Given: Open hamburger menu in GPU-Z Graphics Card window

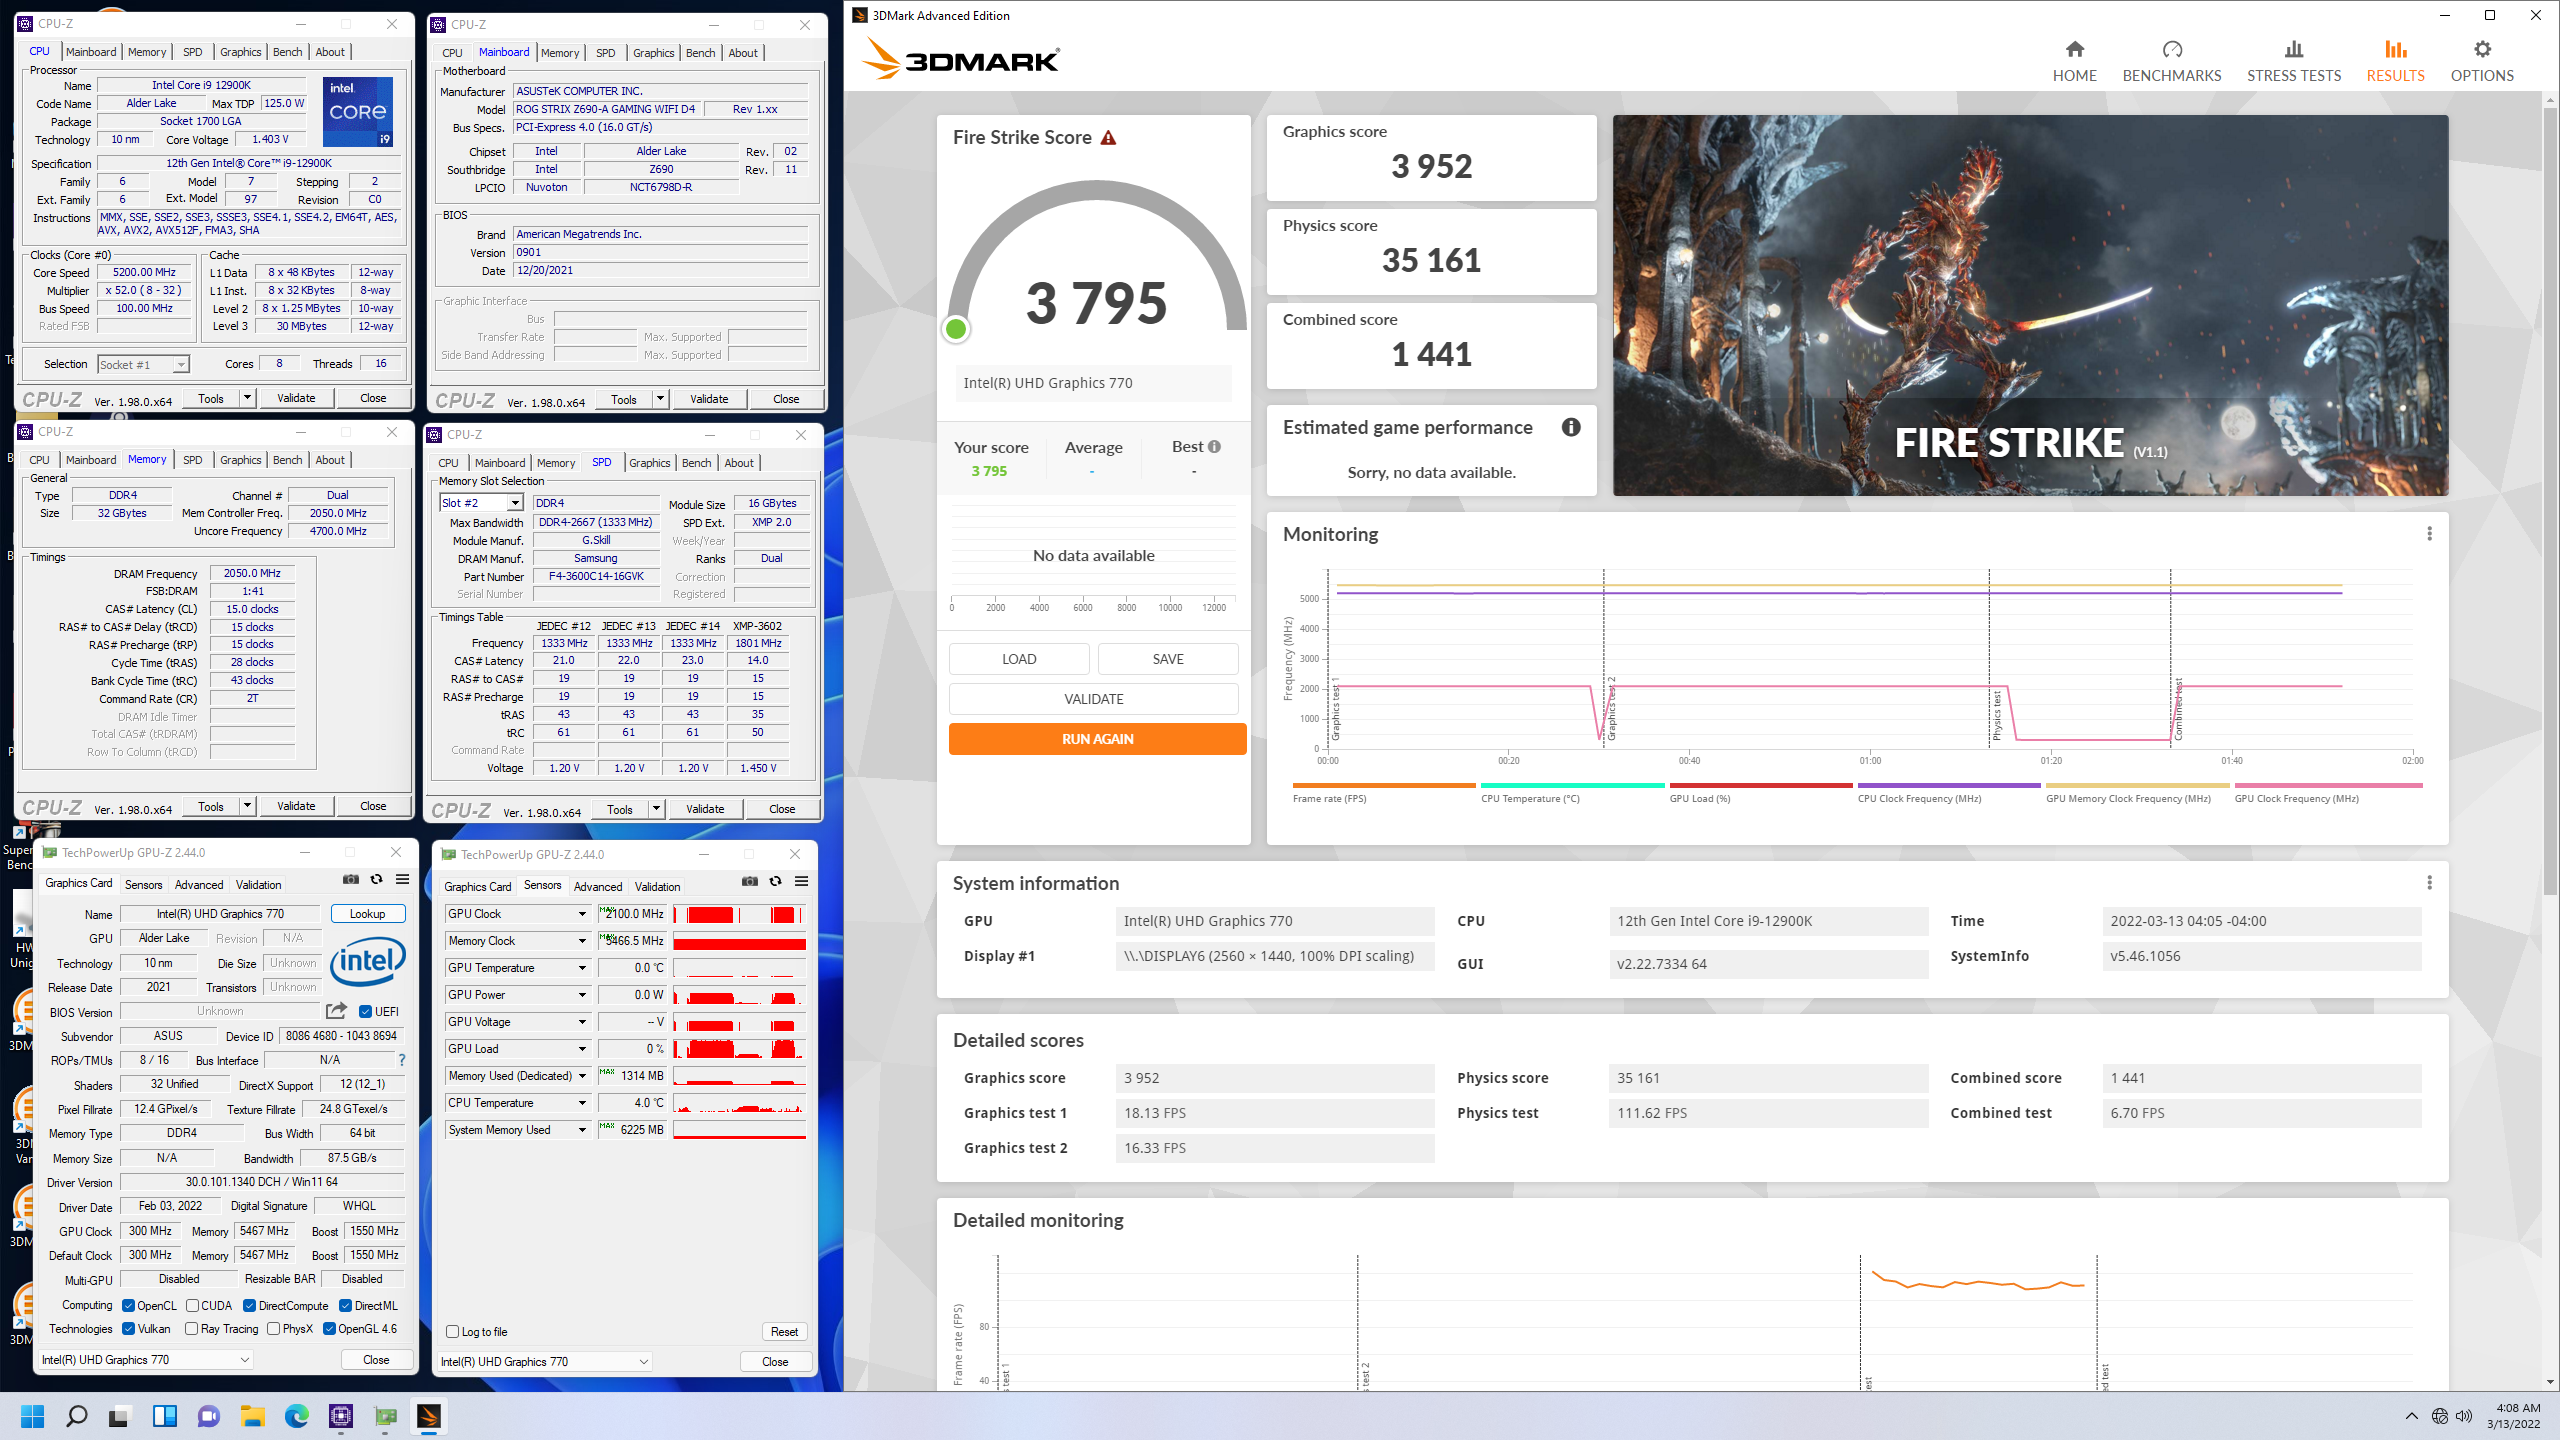Looking at the screenshot, I should coord(402,879).
